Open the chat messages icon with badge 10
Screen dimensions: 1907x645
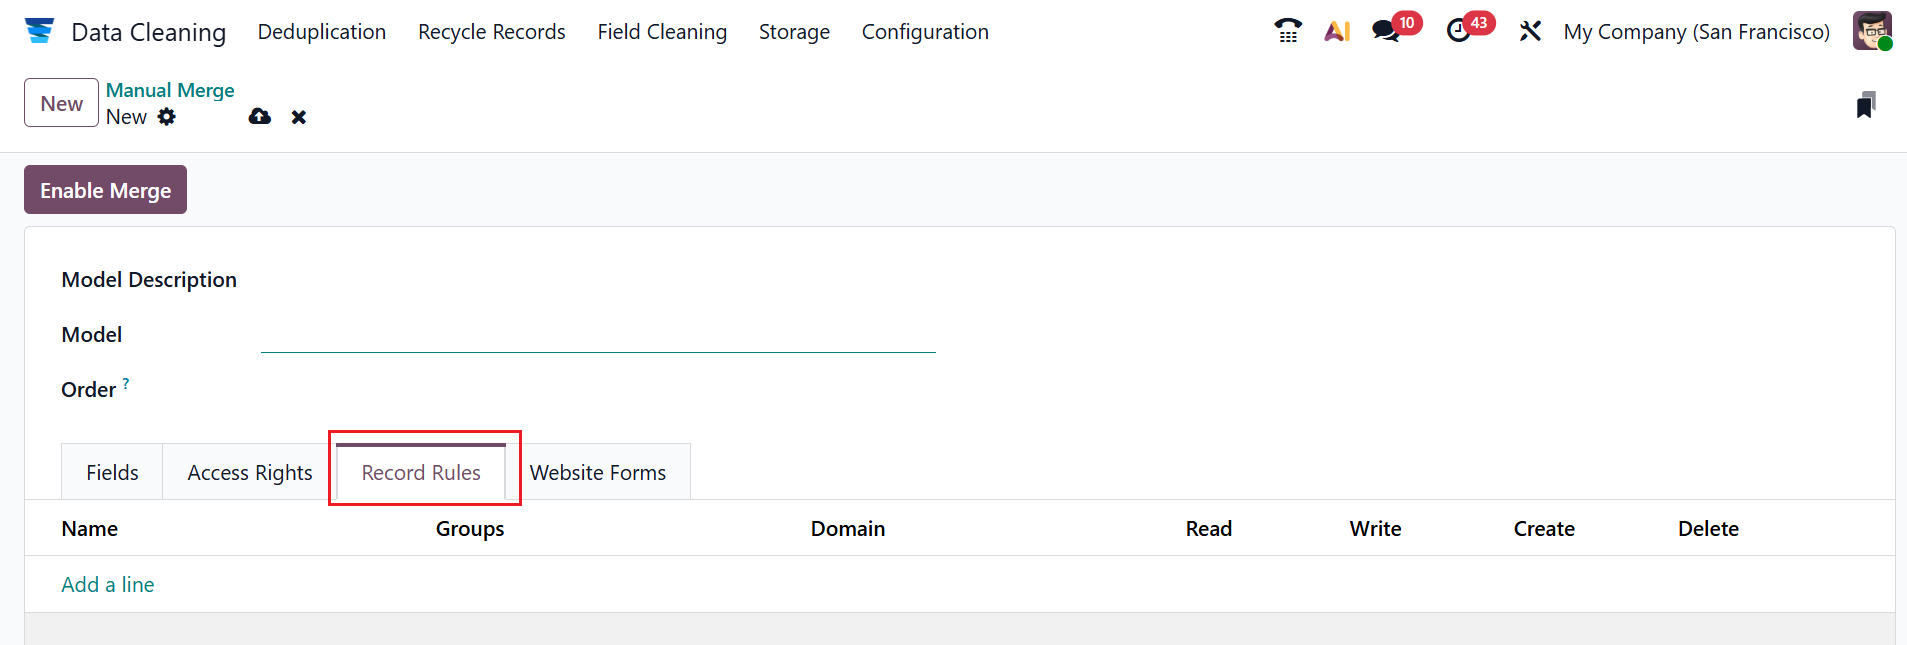tap(1386, 31)
